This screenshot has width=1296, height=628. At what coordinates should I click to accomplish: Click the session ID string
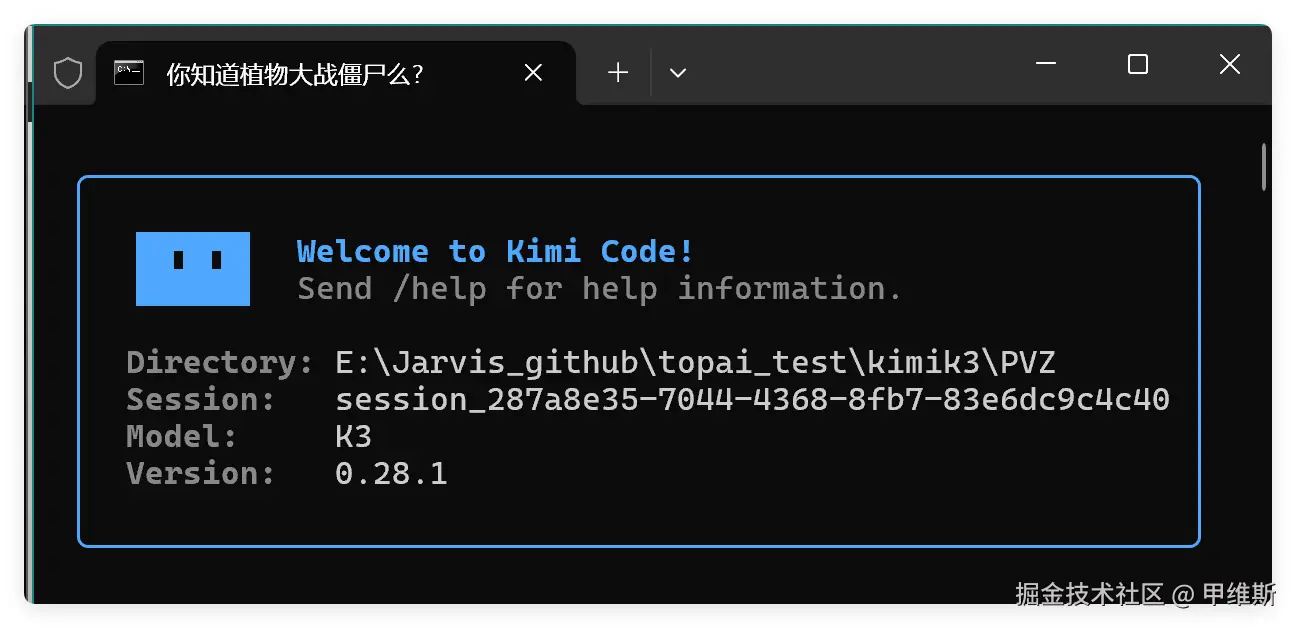tap(752, 400)
